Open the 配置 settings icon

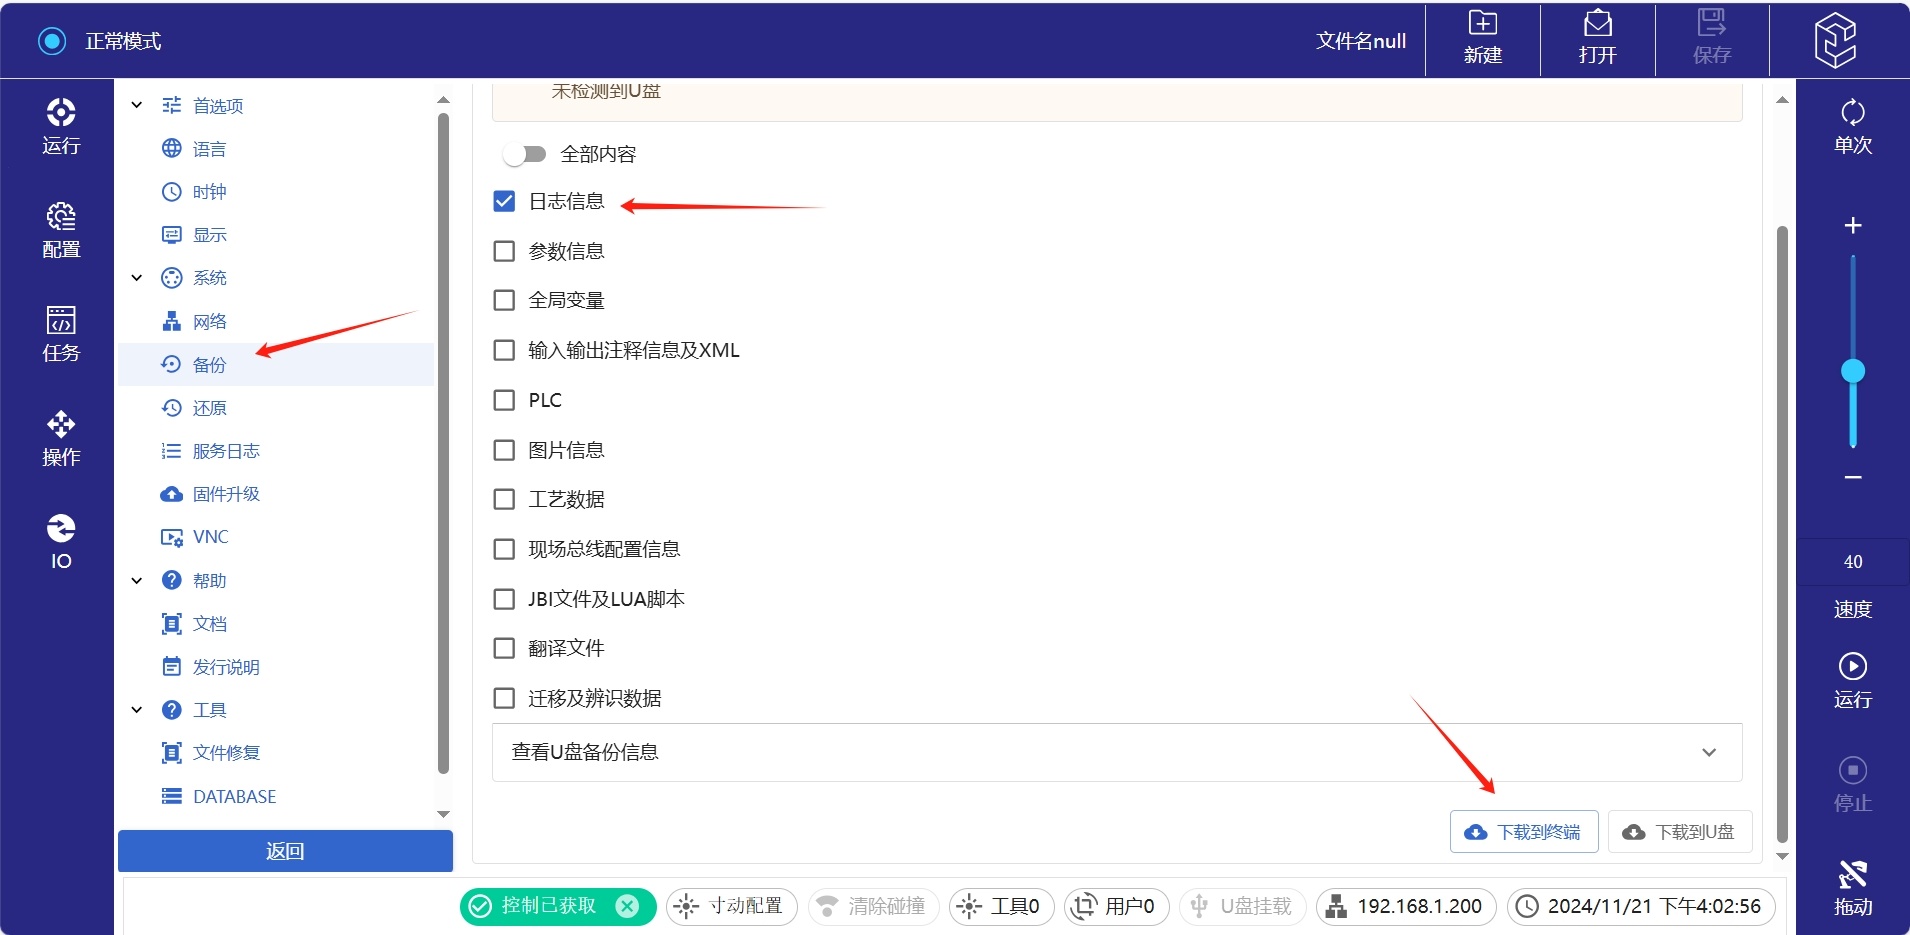point(61,230)
